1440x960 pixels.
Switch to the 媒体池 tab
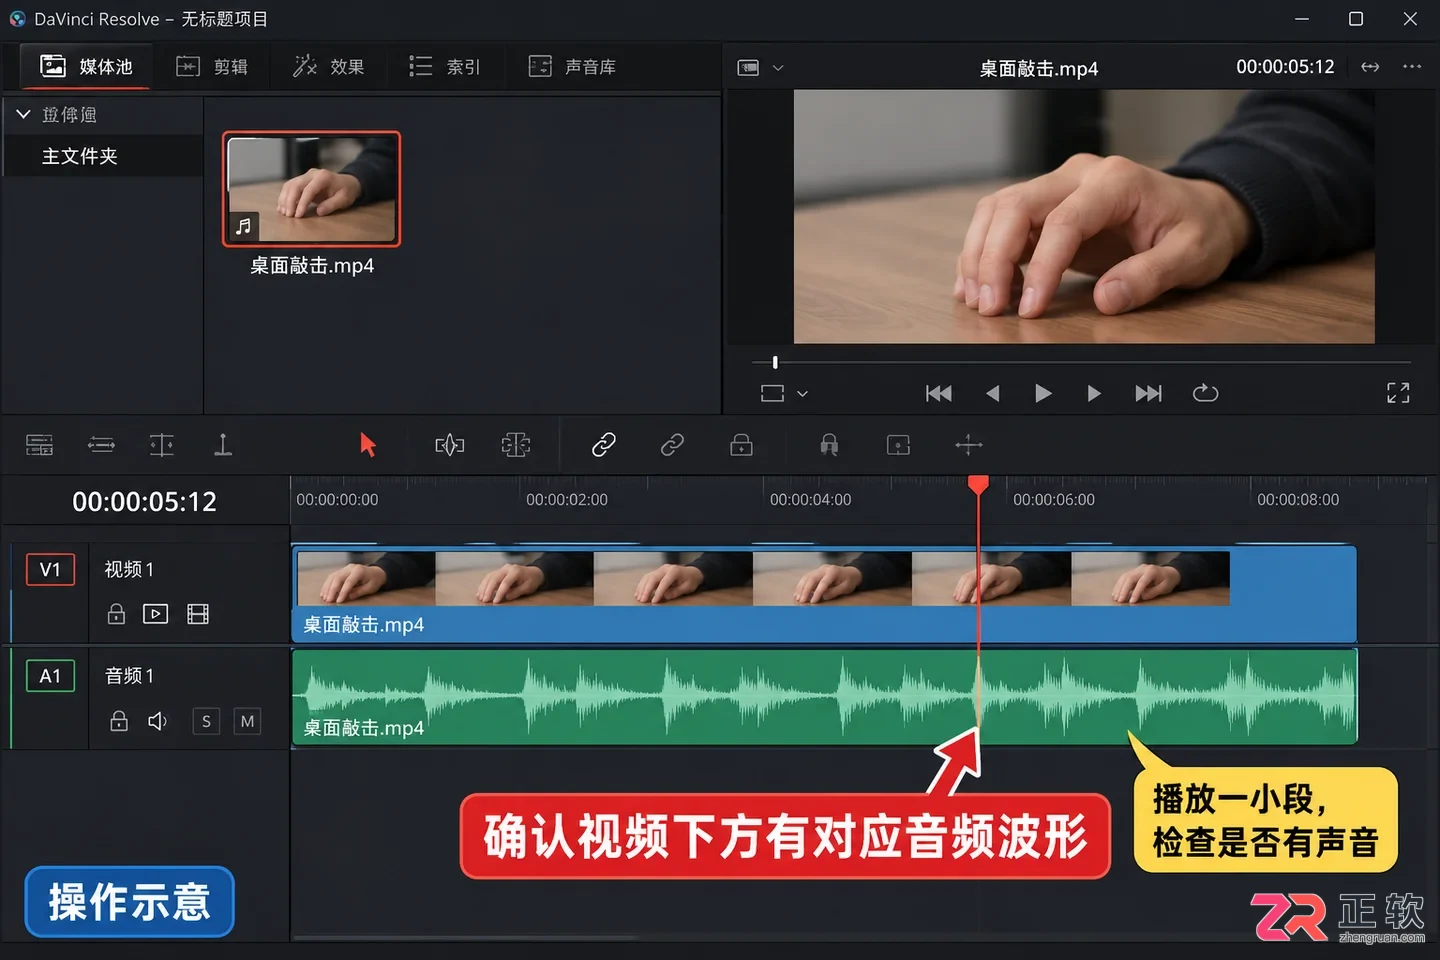click(86, 67)
